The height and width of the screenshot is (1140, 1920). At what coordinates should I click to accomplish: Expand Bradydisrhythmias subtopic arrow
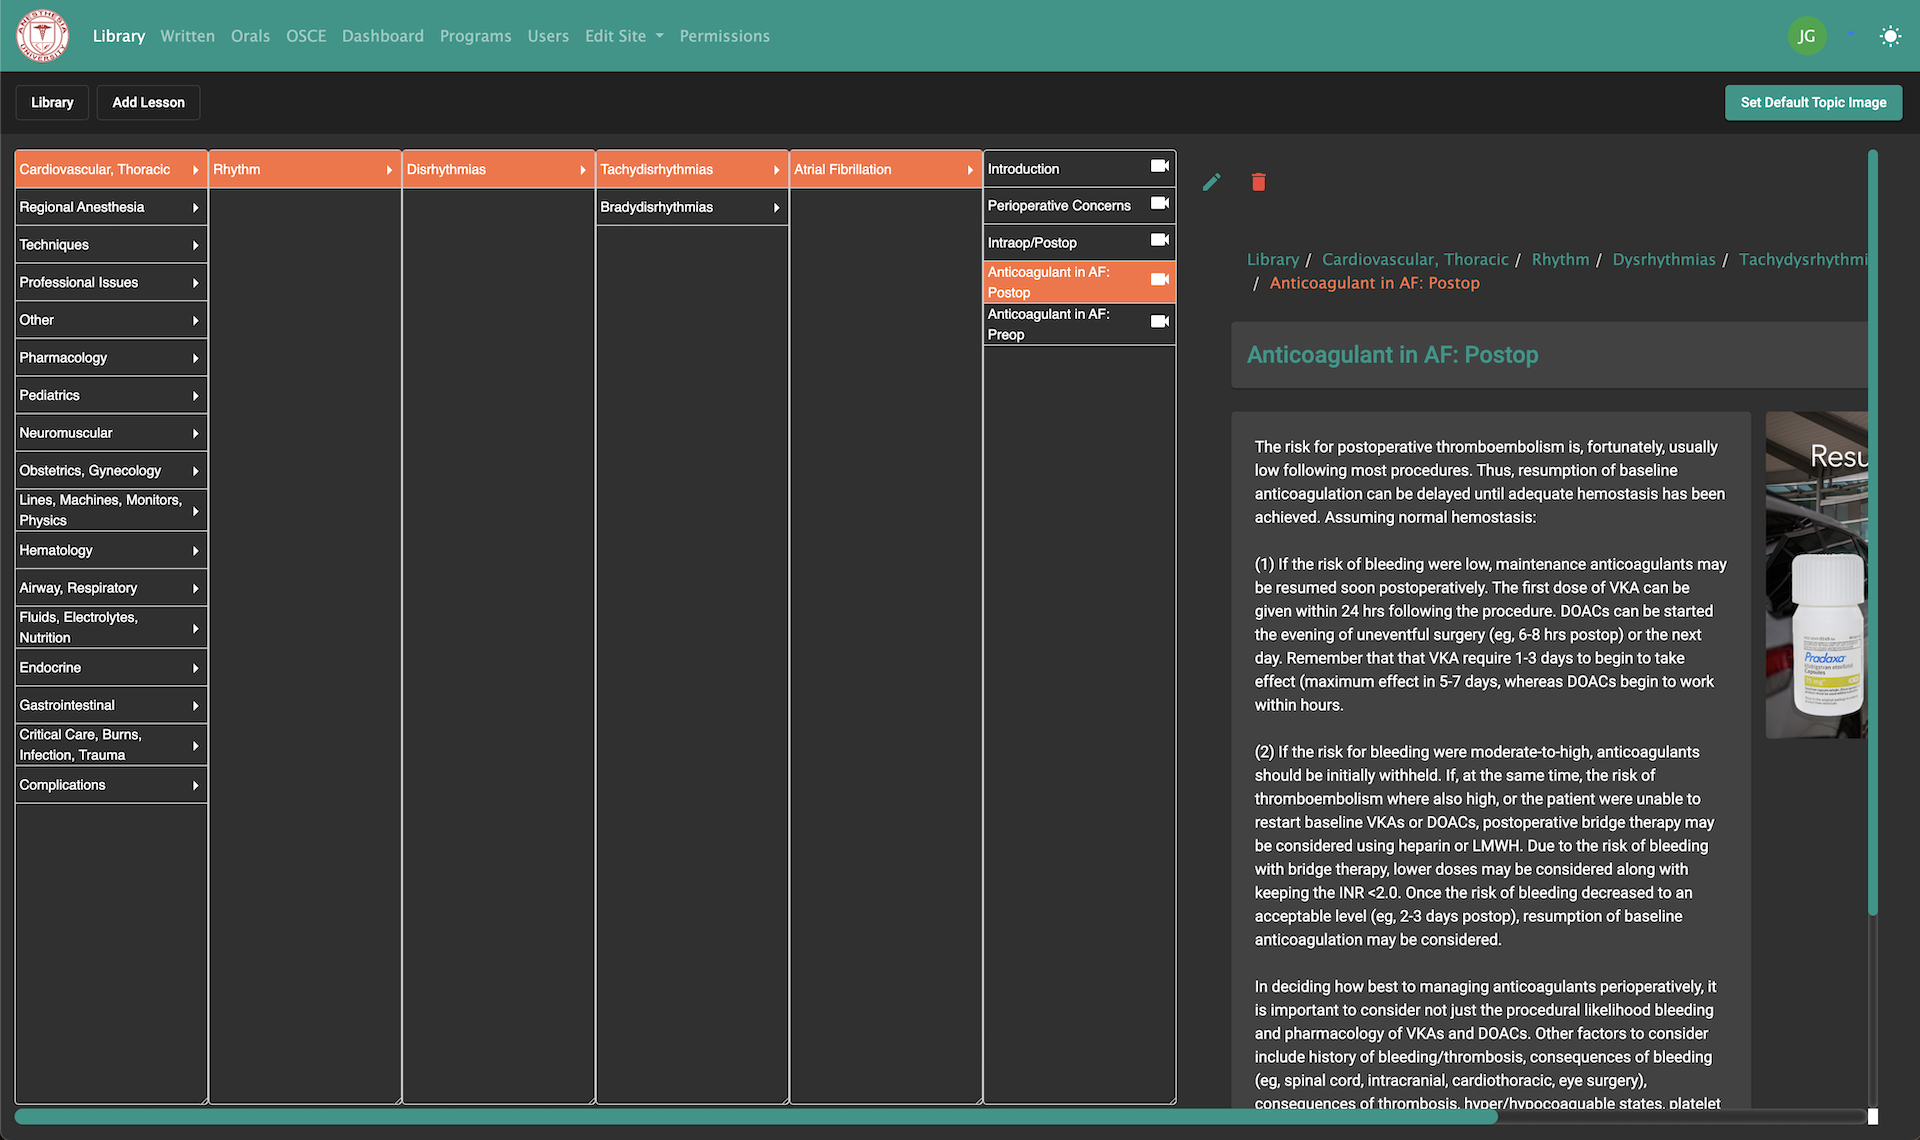[x=776, y=208]
